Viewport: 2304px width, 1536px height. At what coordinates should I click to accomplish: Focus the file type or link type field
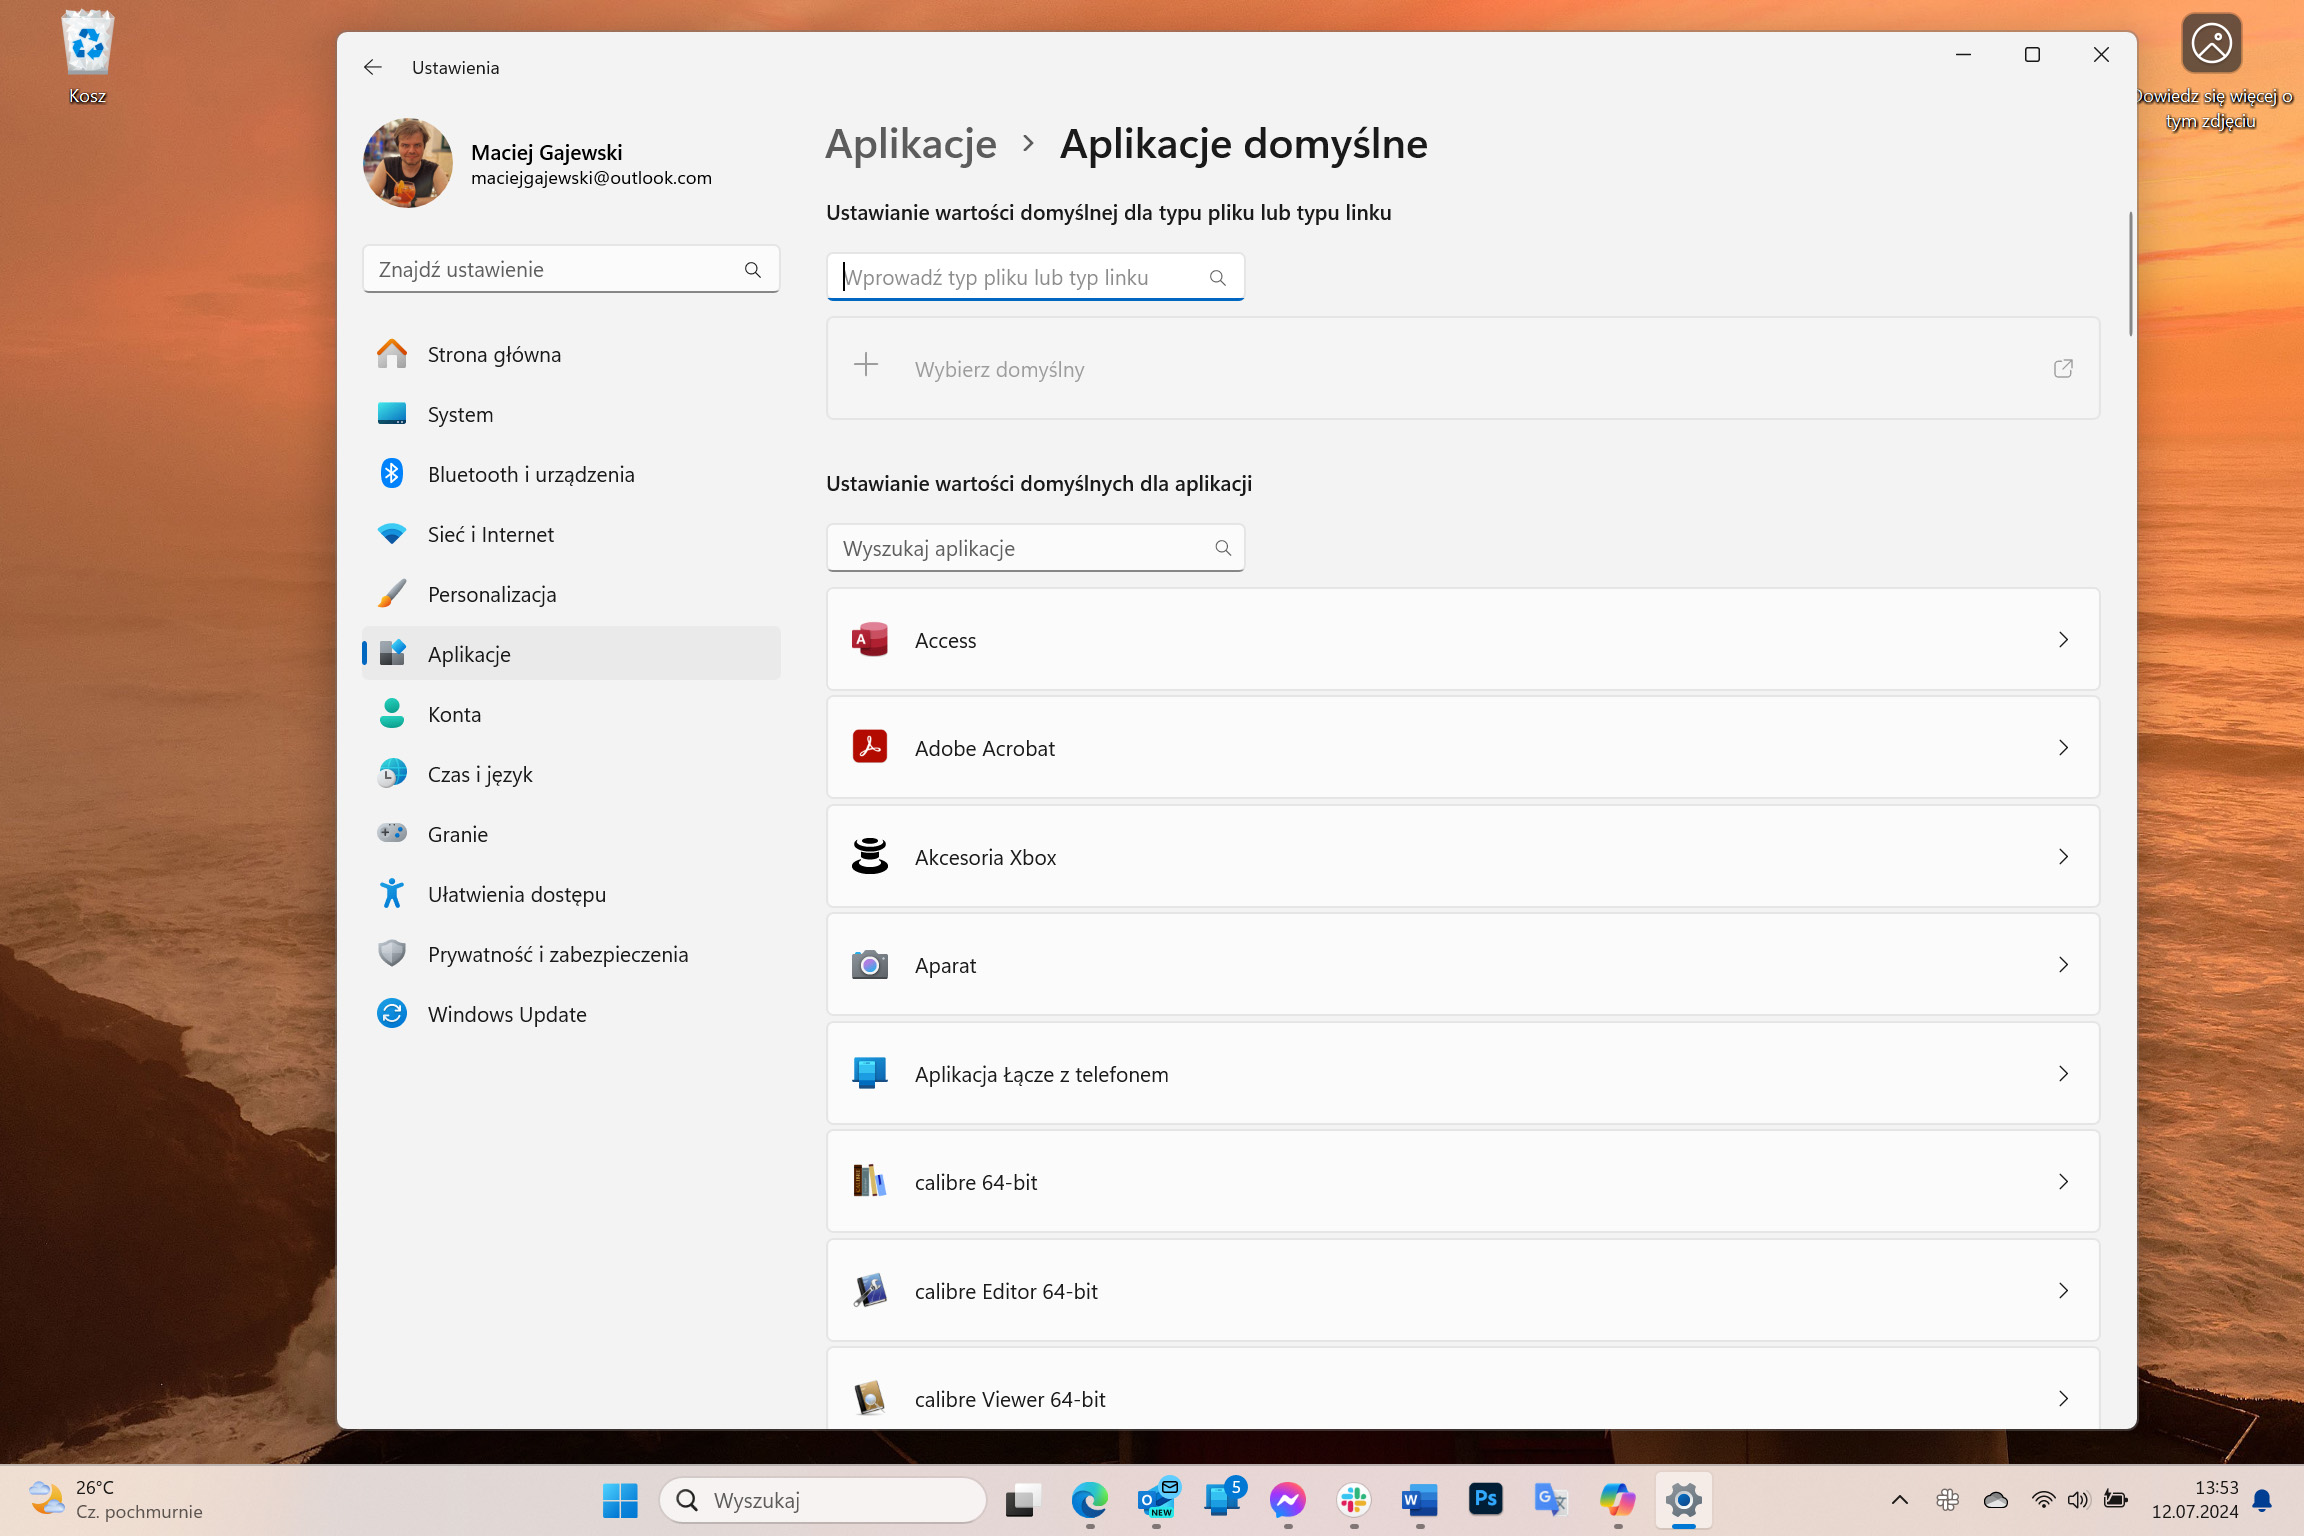pyautogui.click(x=1035, y=277)
